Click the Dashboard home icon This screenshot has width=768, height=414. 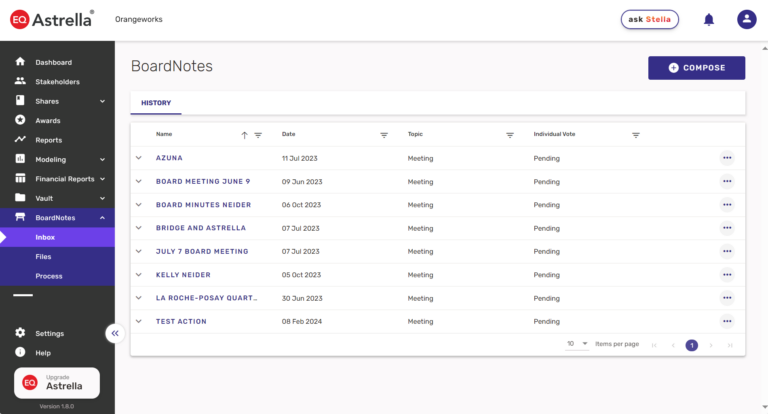click(x=20, y=62)
